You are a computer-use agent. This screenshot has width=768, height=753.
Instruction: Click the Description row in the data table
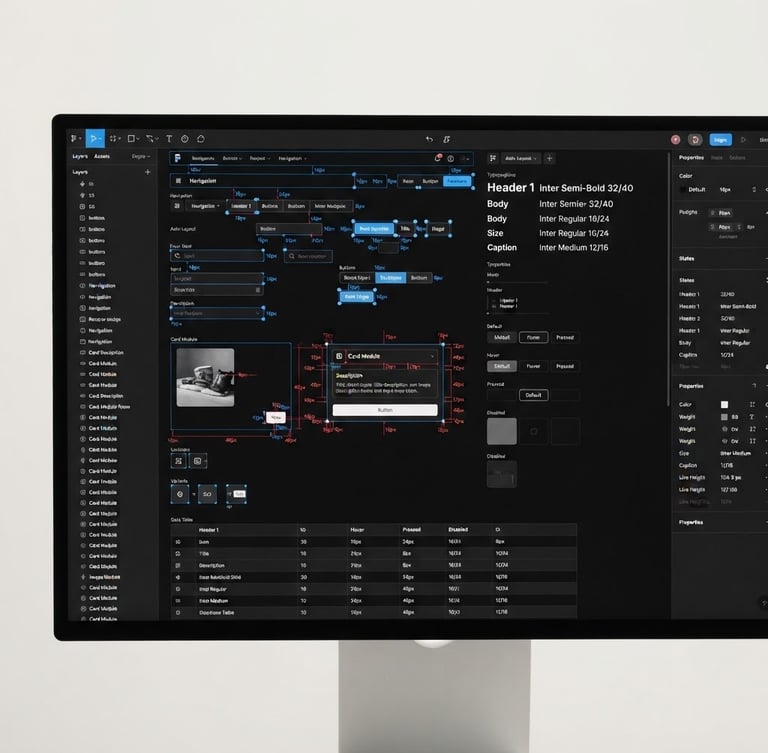click(374, 565)
